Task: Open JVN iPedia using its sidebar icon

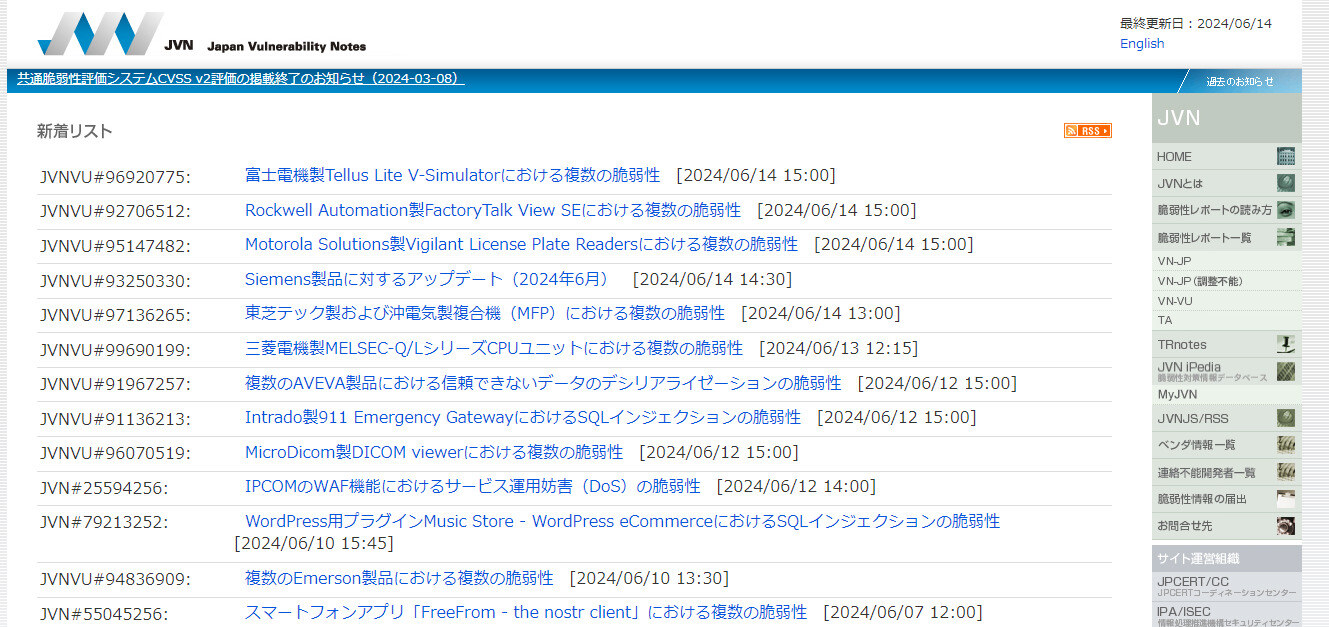Action: (x=1286, y=371)
